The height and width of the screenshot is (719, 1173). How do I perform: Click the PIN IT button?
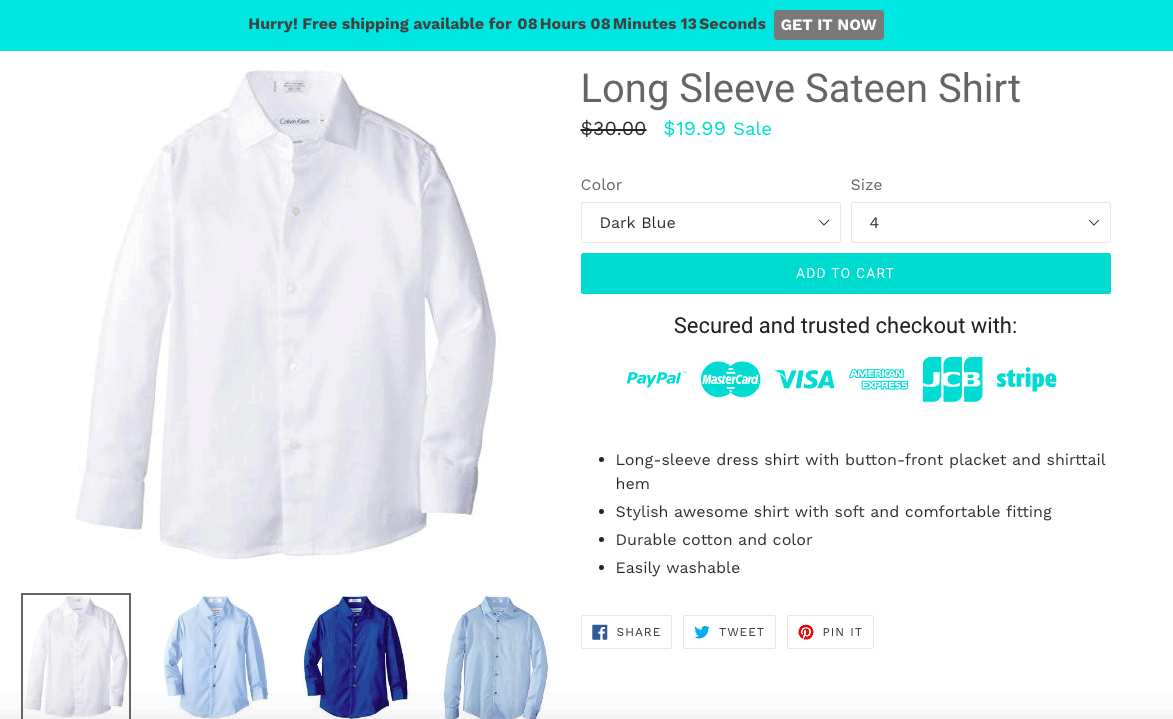[x=830, y=632]
